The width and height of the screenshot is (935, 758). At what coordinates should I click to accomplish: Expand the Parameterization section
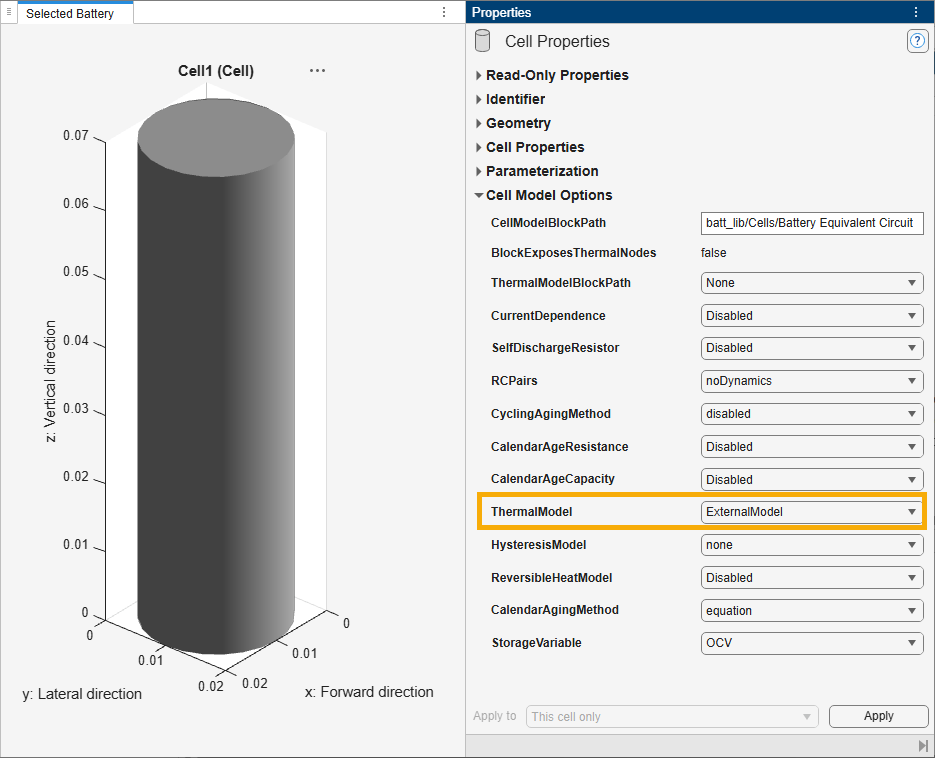point(478,171)
